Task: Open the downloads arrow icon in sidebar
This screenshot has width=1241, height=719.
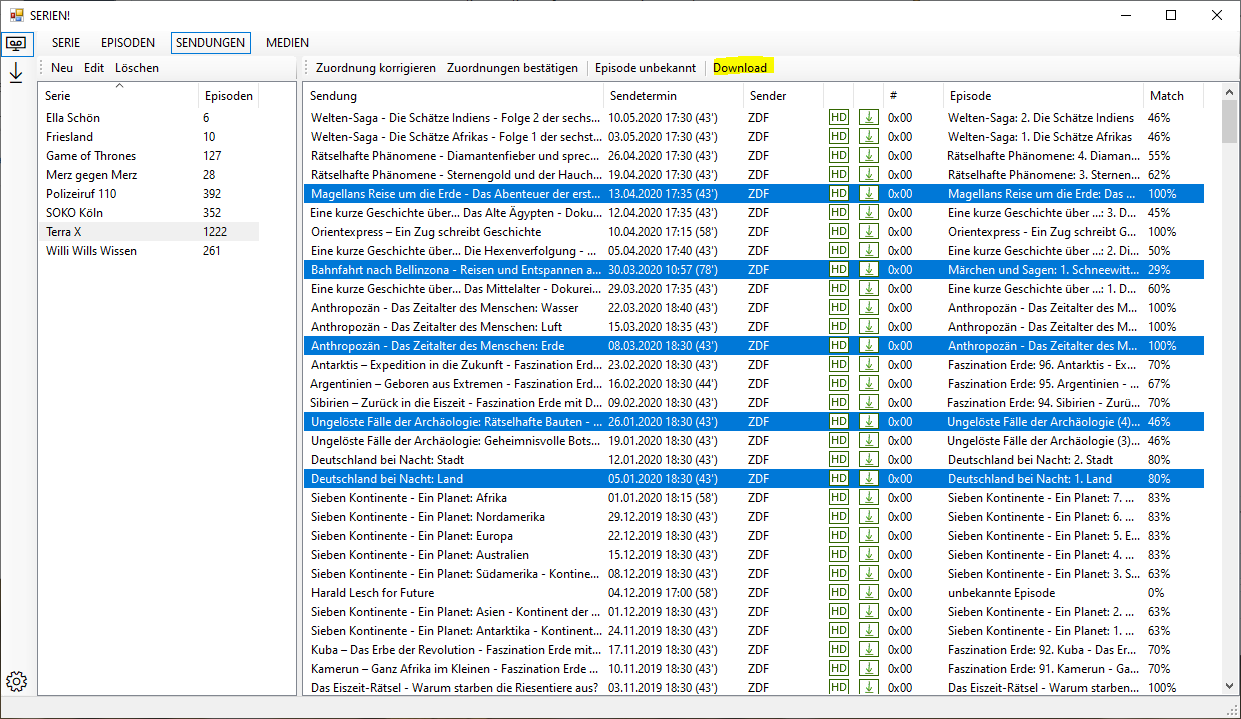Action: coord(16,73)
